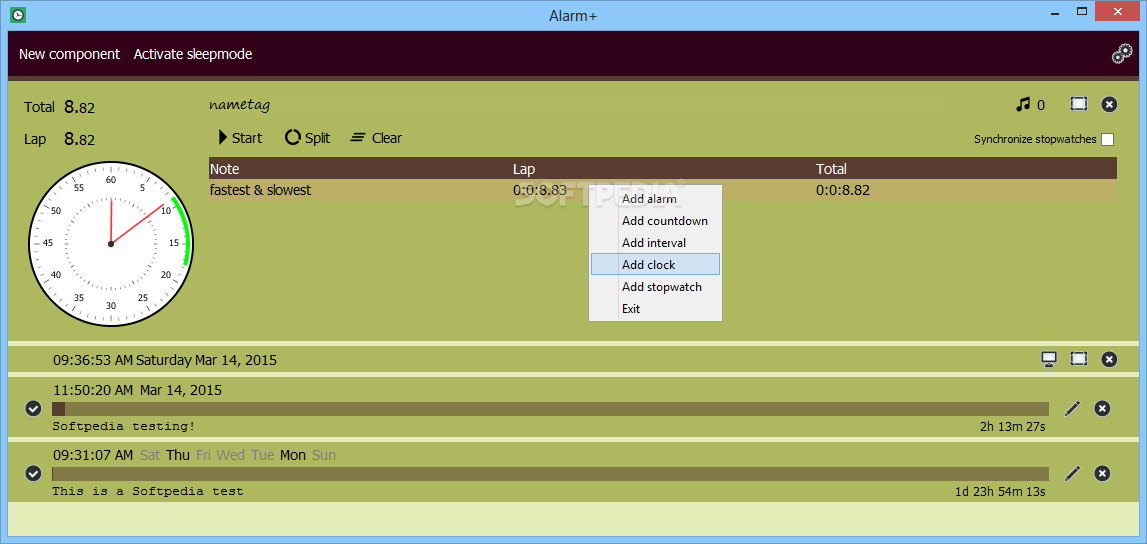Click the monitor icon on clock row
This screenshot has height=544, width=1147.
(1049, 359)
